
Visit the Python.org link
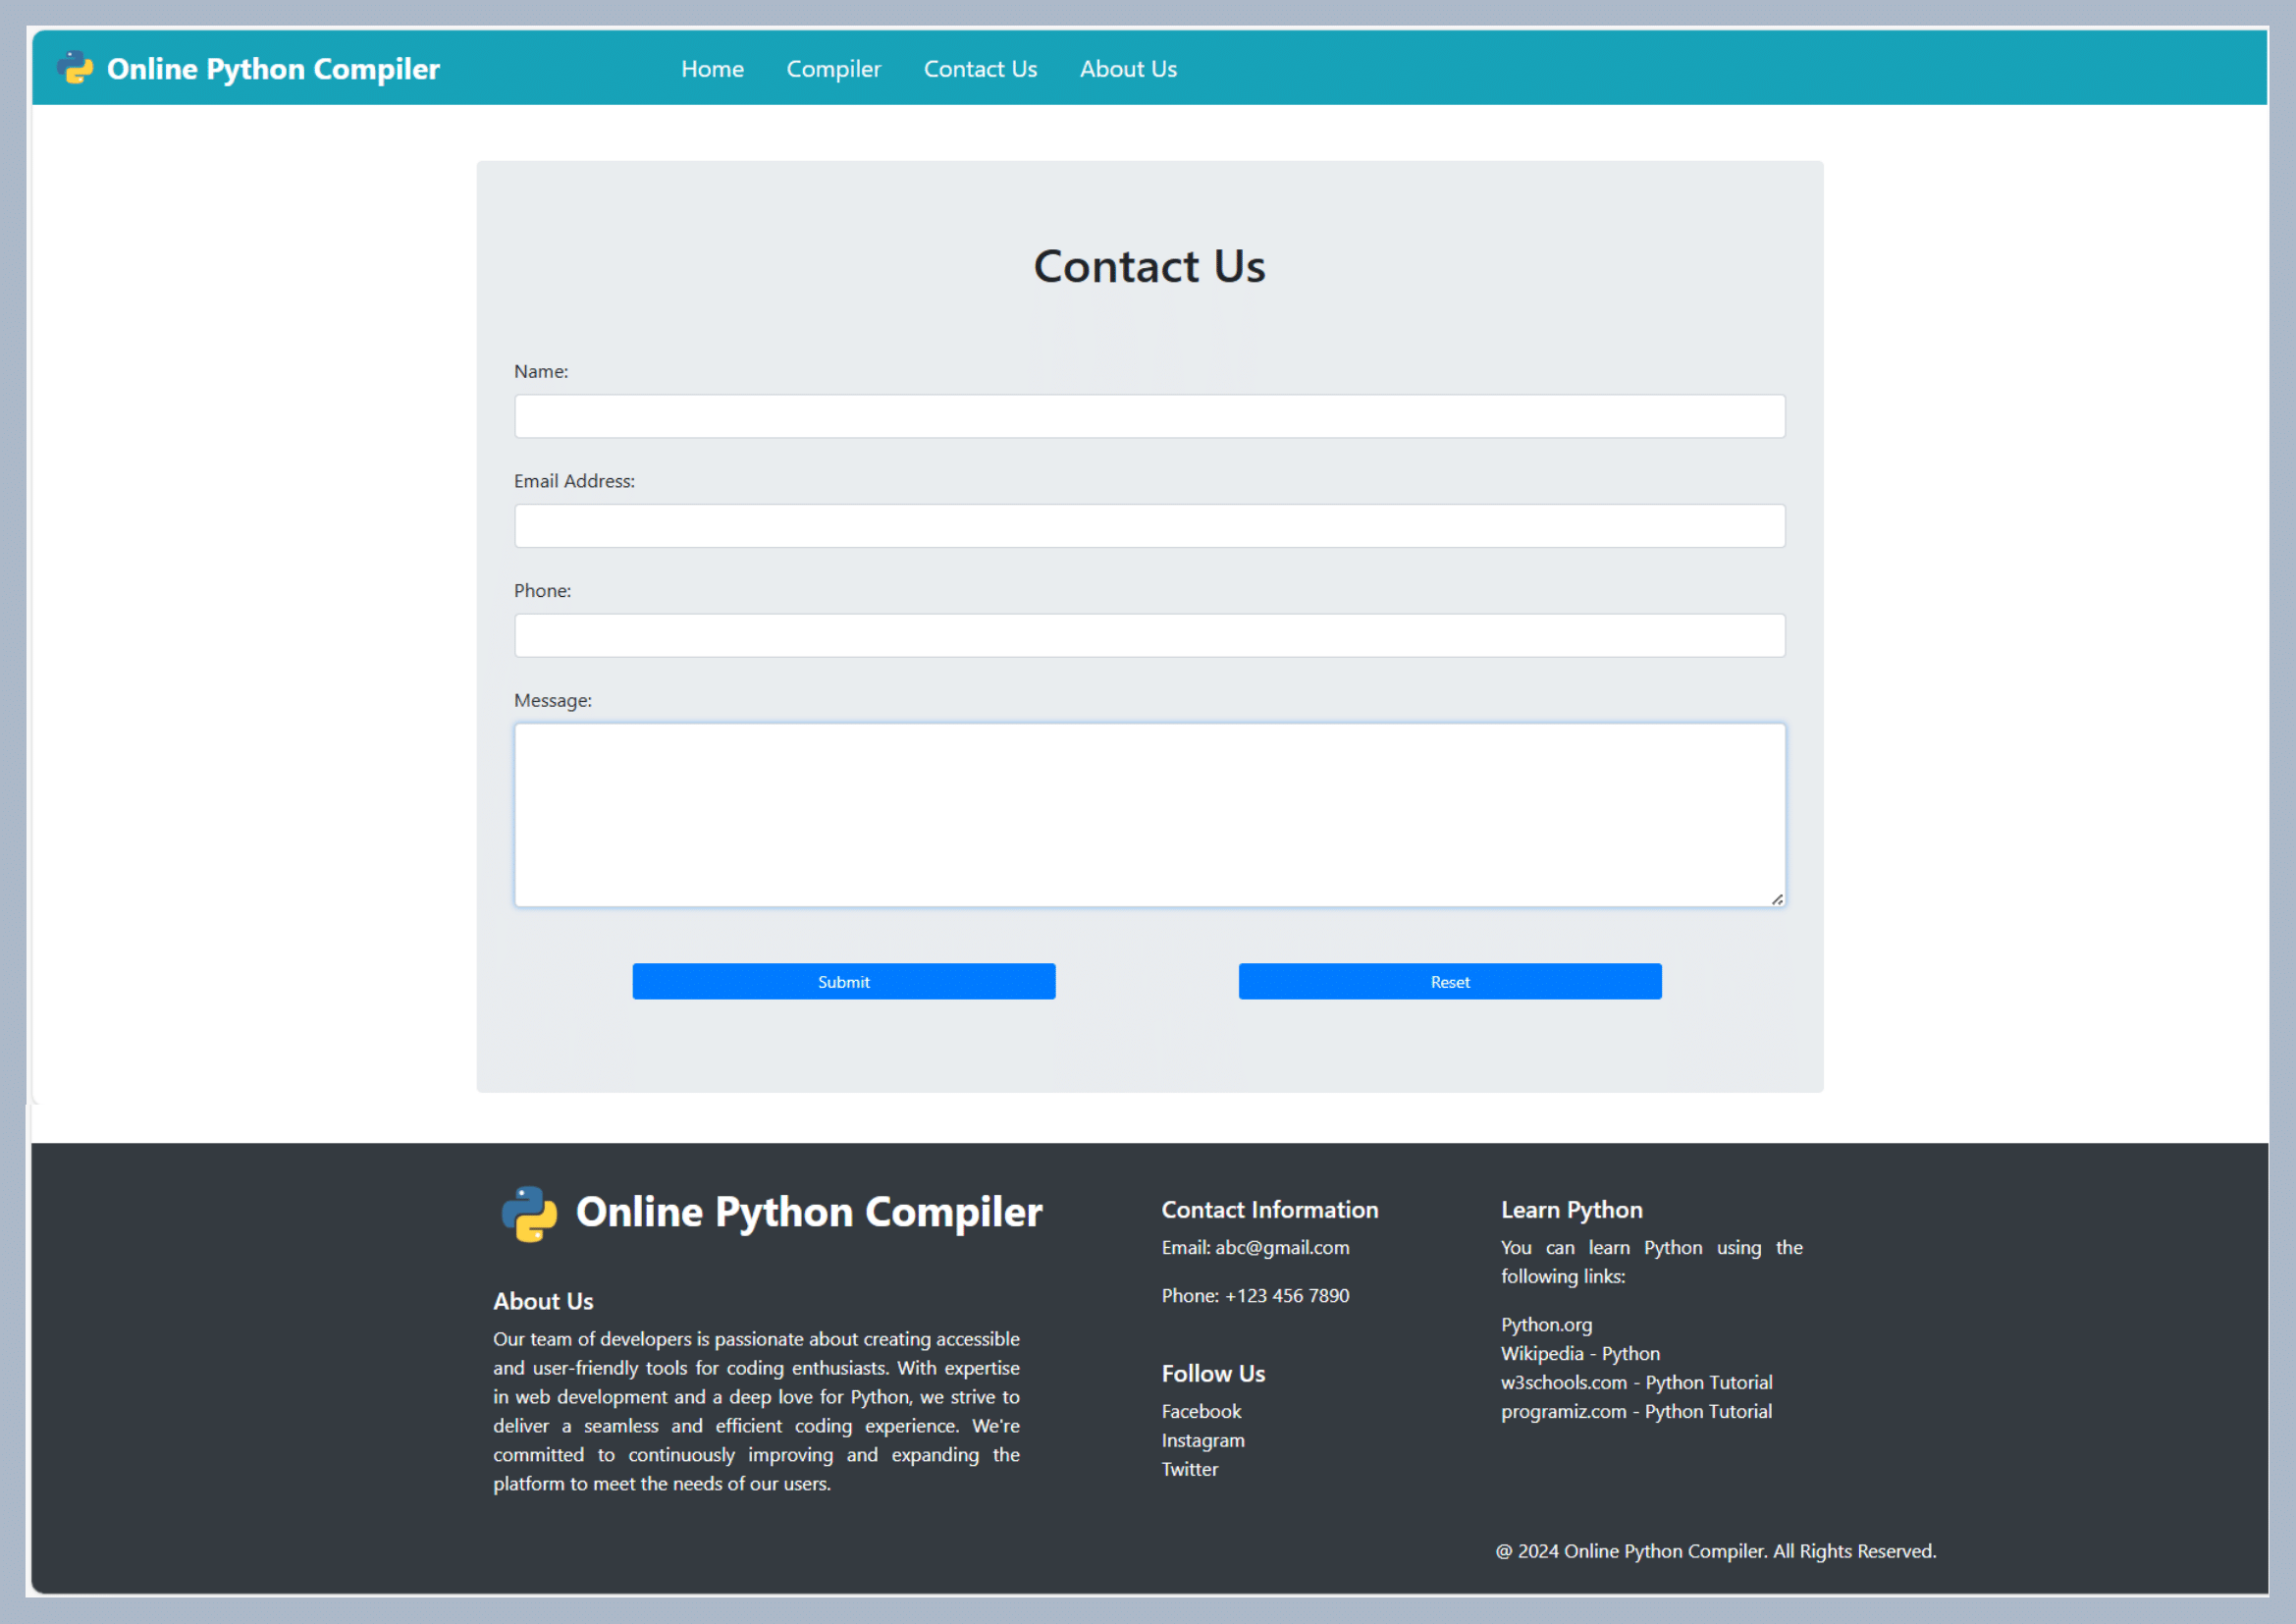1545,1324
